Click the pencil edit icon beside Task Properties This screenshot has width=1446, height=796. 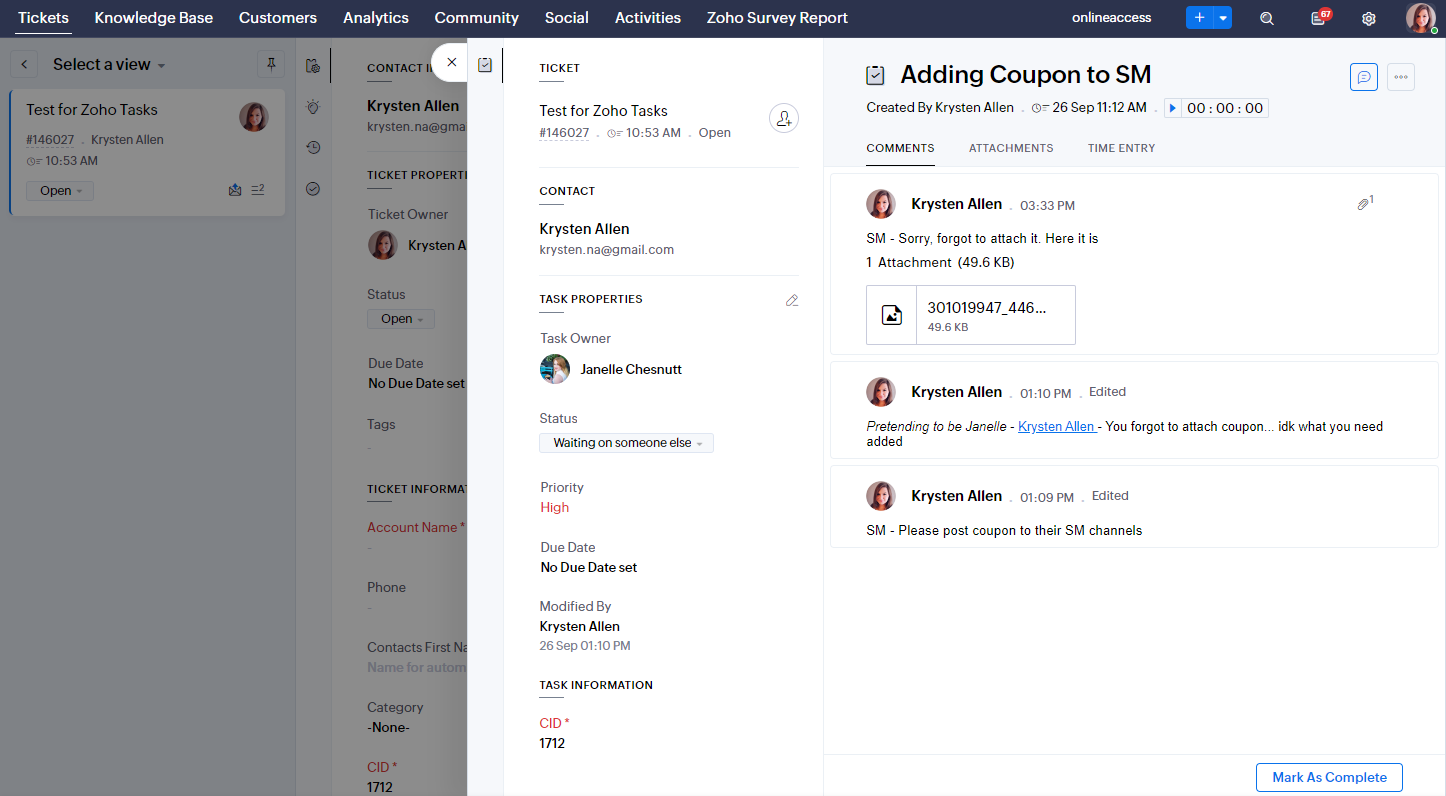coord(792,300)
